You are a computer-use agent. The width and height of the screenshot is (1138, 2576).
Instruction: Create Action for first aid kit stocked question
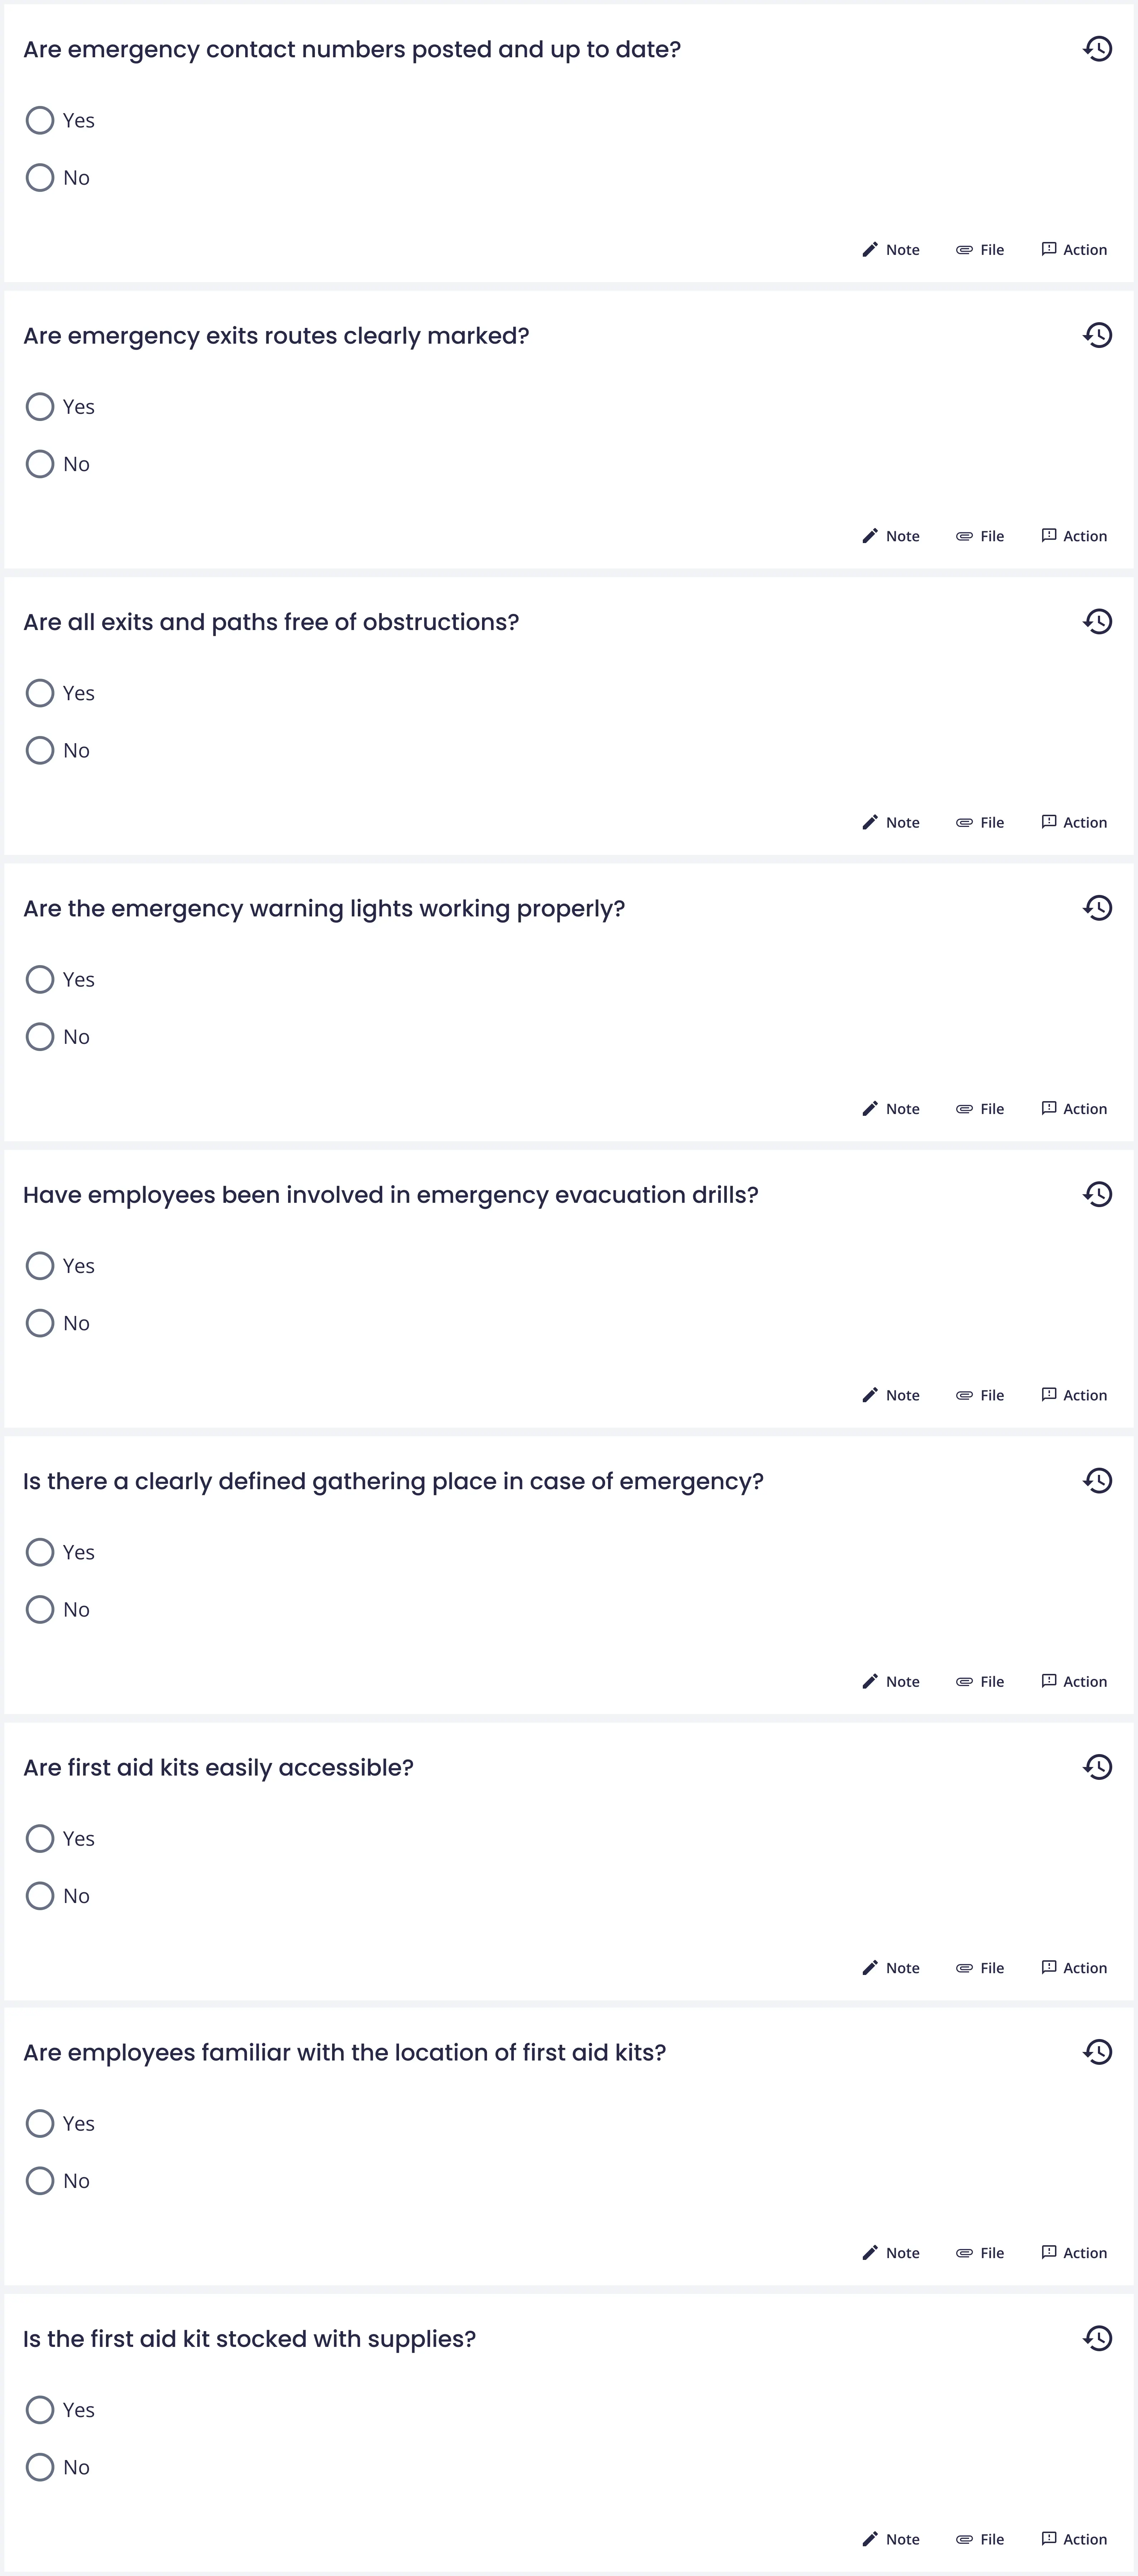pyautogui.click(x=1074, y=2539)
